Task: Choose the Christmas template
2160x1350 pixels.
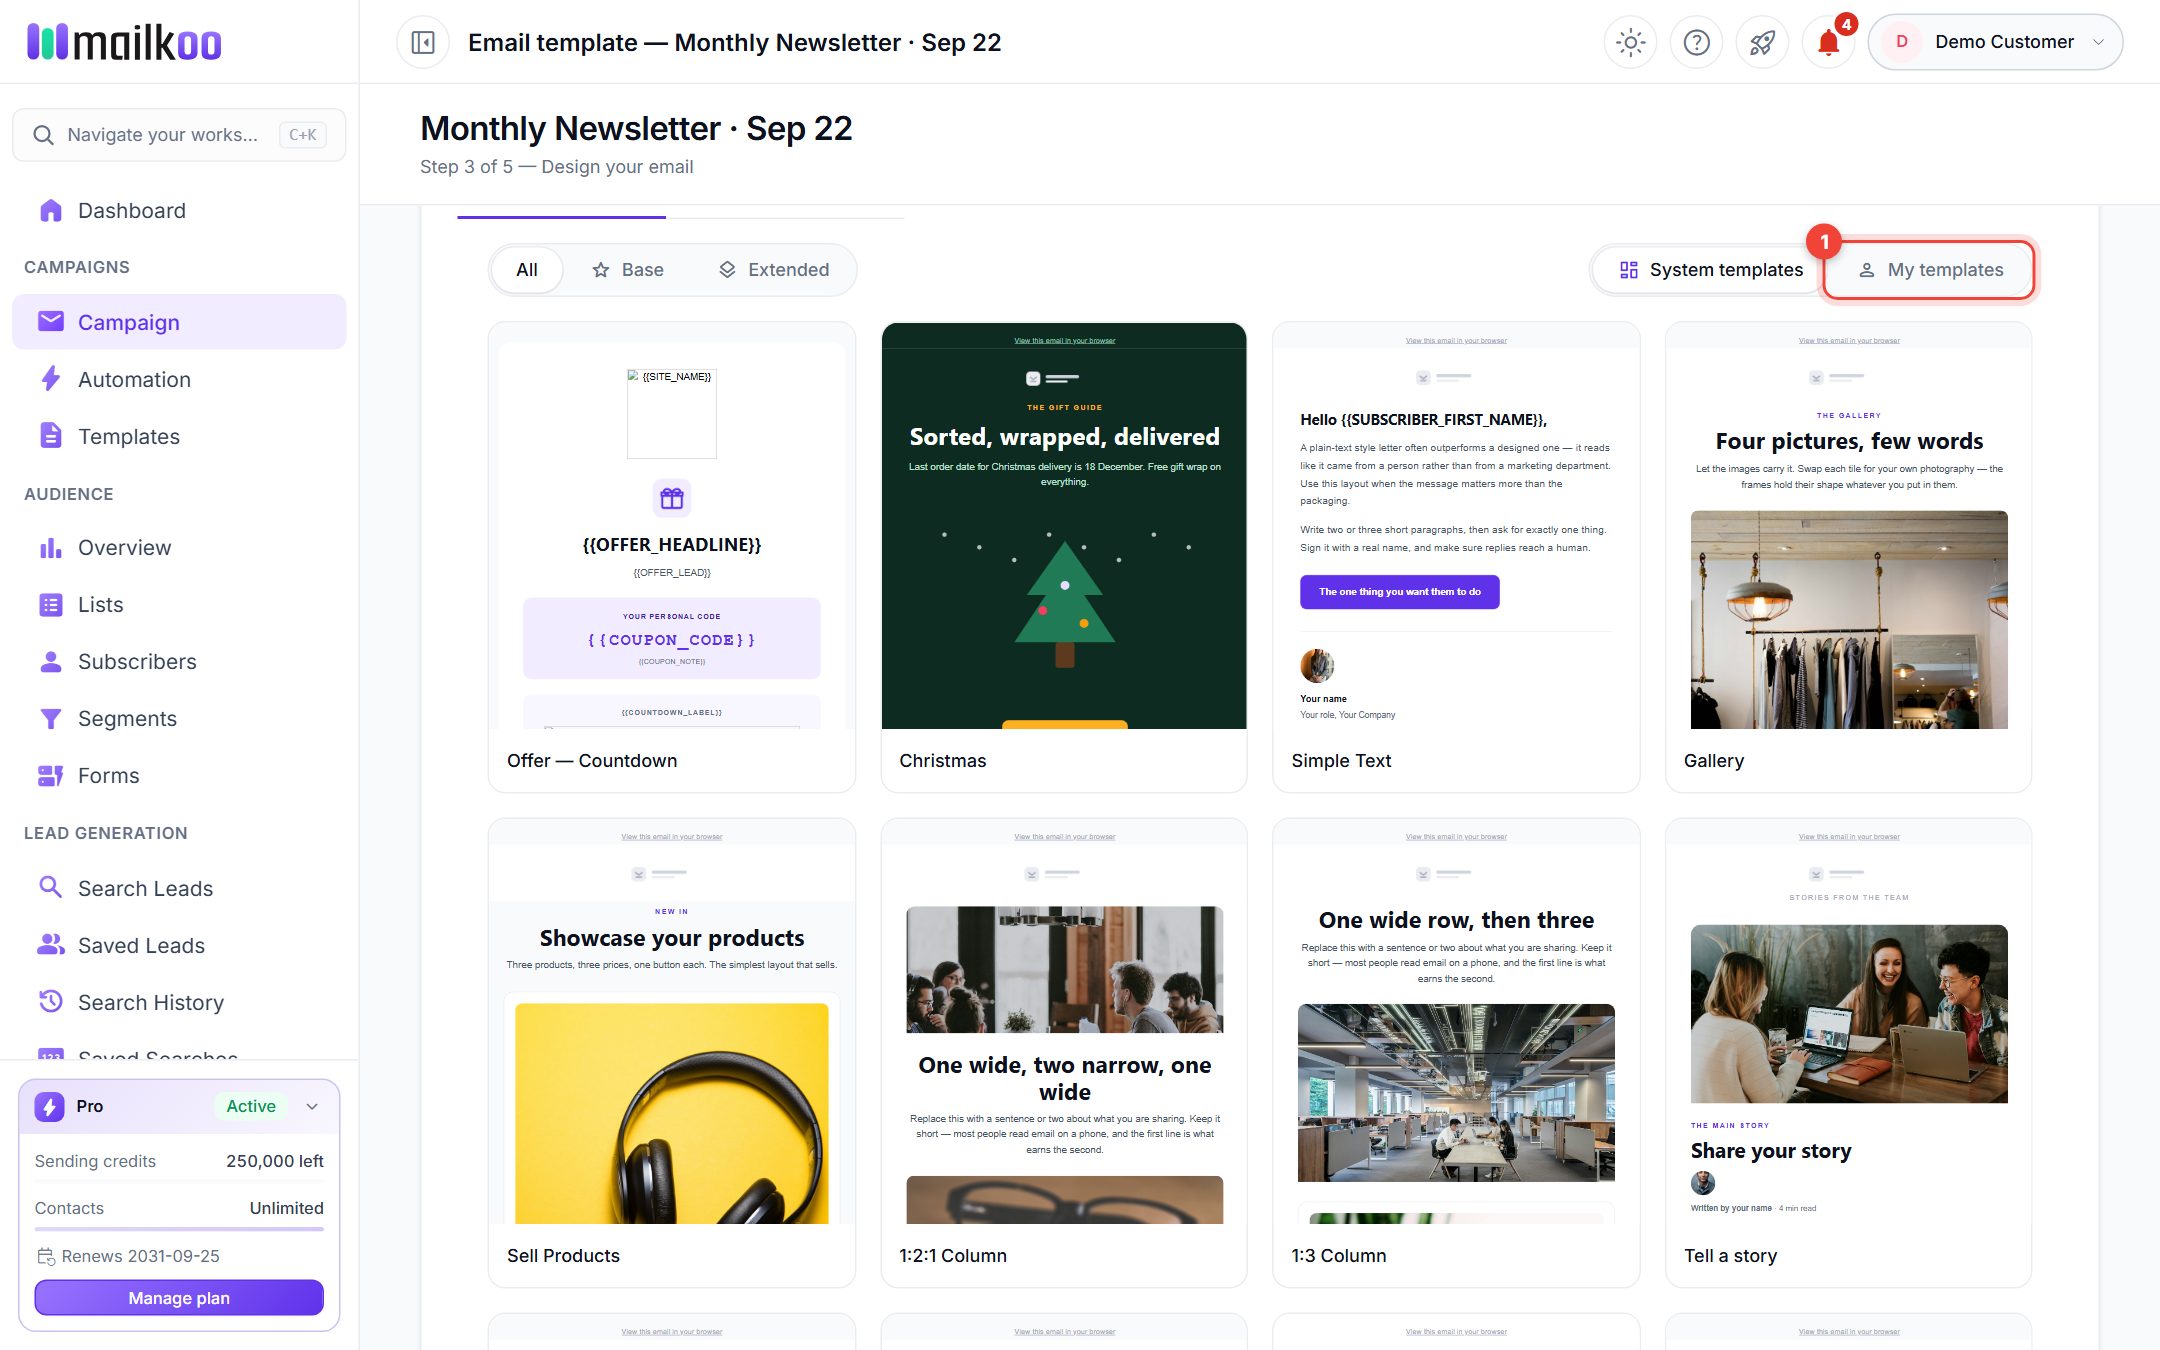Action: 1064,557
